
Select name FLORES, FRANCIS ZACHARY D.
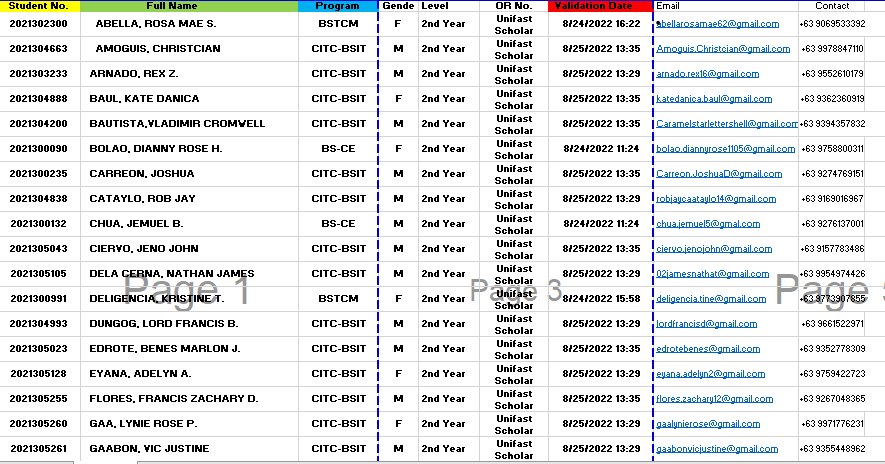point(174,399)
